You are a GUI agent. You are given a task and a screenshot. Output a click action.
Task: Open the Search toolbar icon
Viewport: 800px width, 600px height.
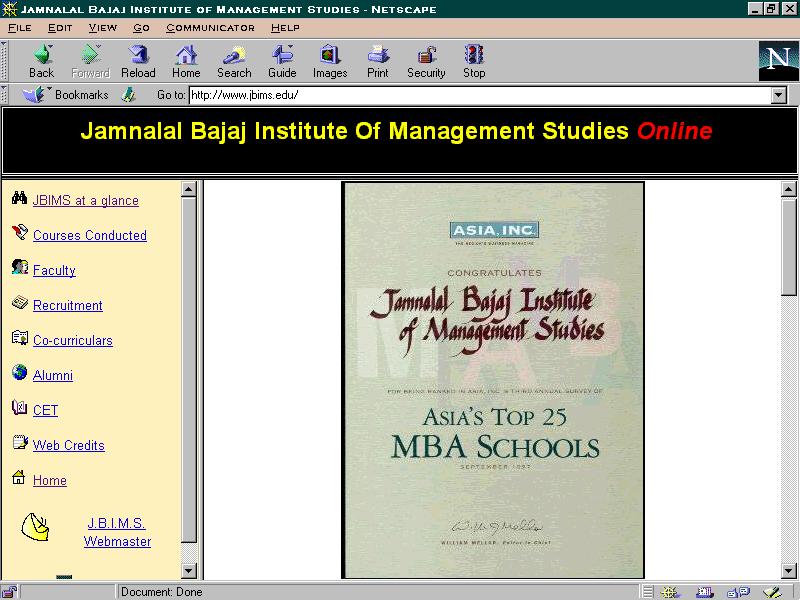coord(234,60)
